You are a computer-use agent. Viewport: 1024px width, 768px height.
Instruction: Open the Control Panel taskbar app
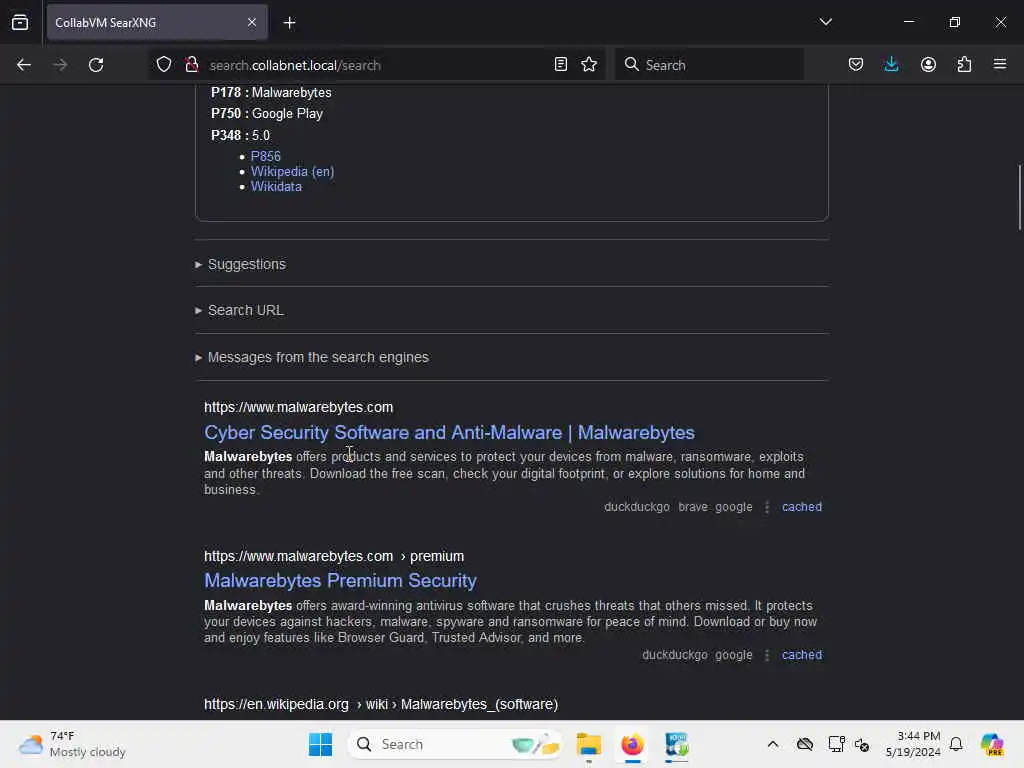677,744
